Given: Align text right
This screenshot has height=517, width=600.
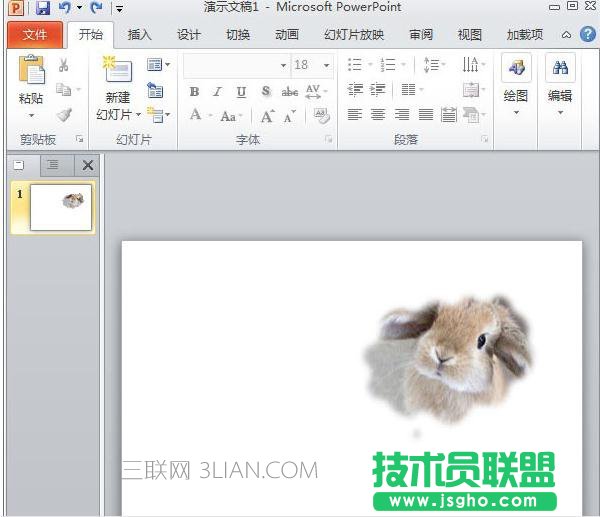Looking at the screenshot, I should (402, 114).
